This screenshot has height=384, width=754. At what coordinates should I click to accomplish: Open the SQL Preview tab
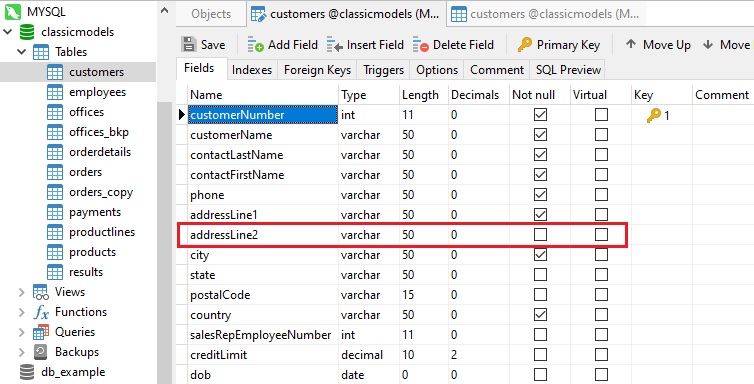point(568,70)
